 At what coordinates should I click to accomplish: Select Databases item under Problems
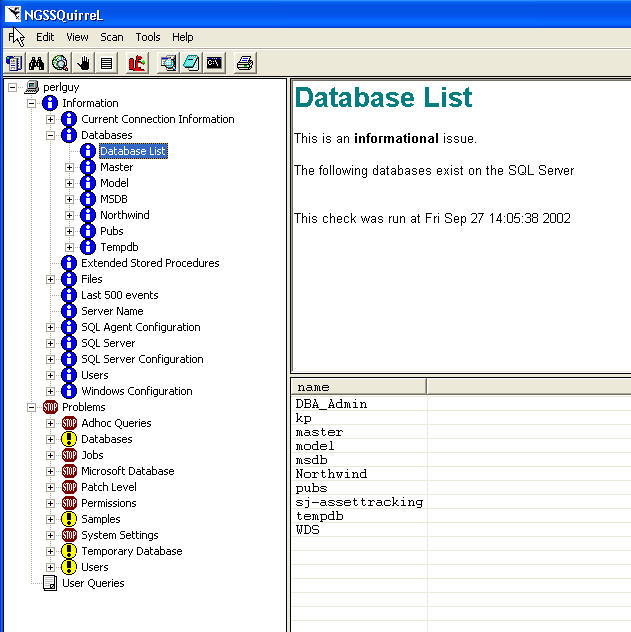[107, 439]
